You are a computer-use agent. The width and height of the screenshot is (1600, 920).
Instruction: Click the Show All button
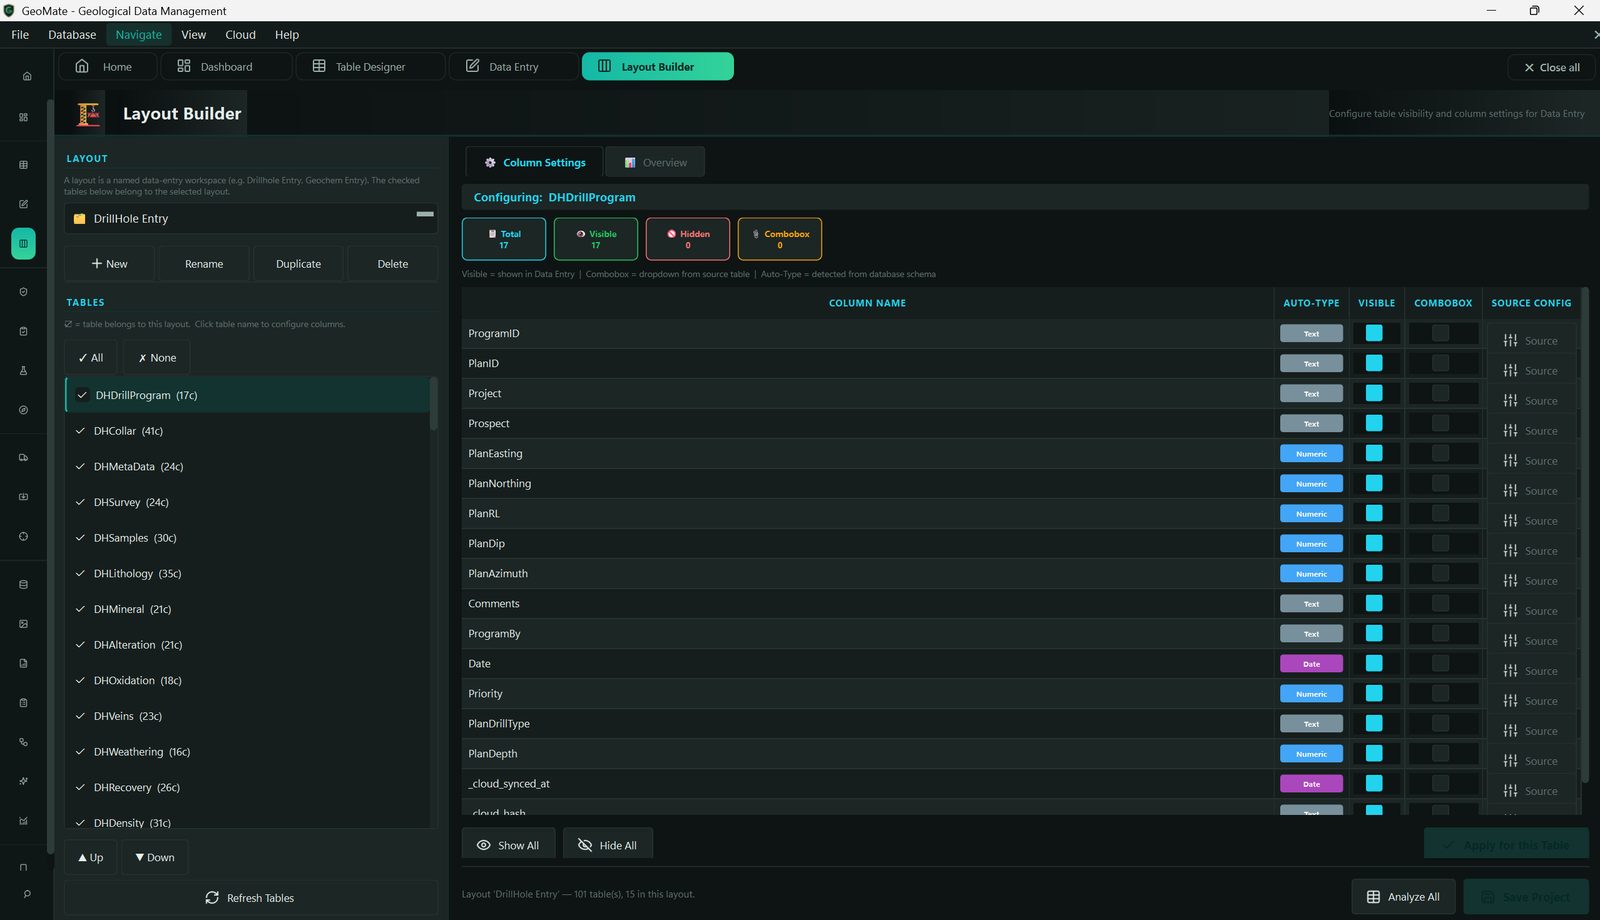click(x=508, y=845)
